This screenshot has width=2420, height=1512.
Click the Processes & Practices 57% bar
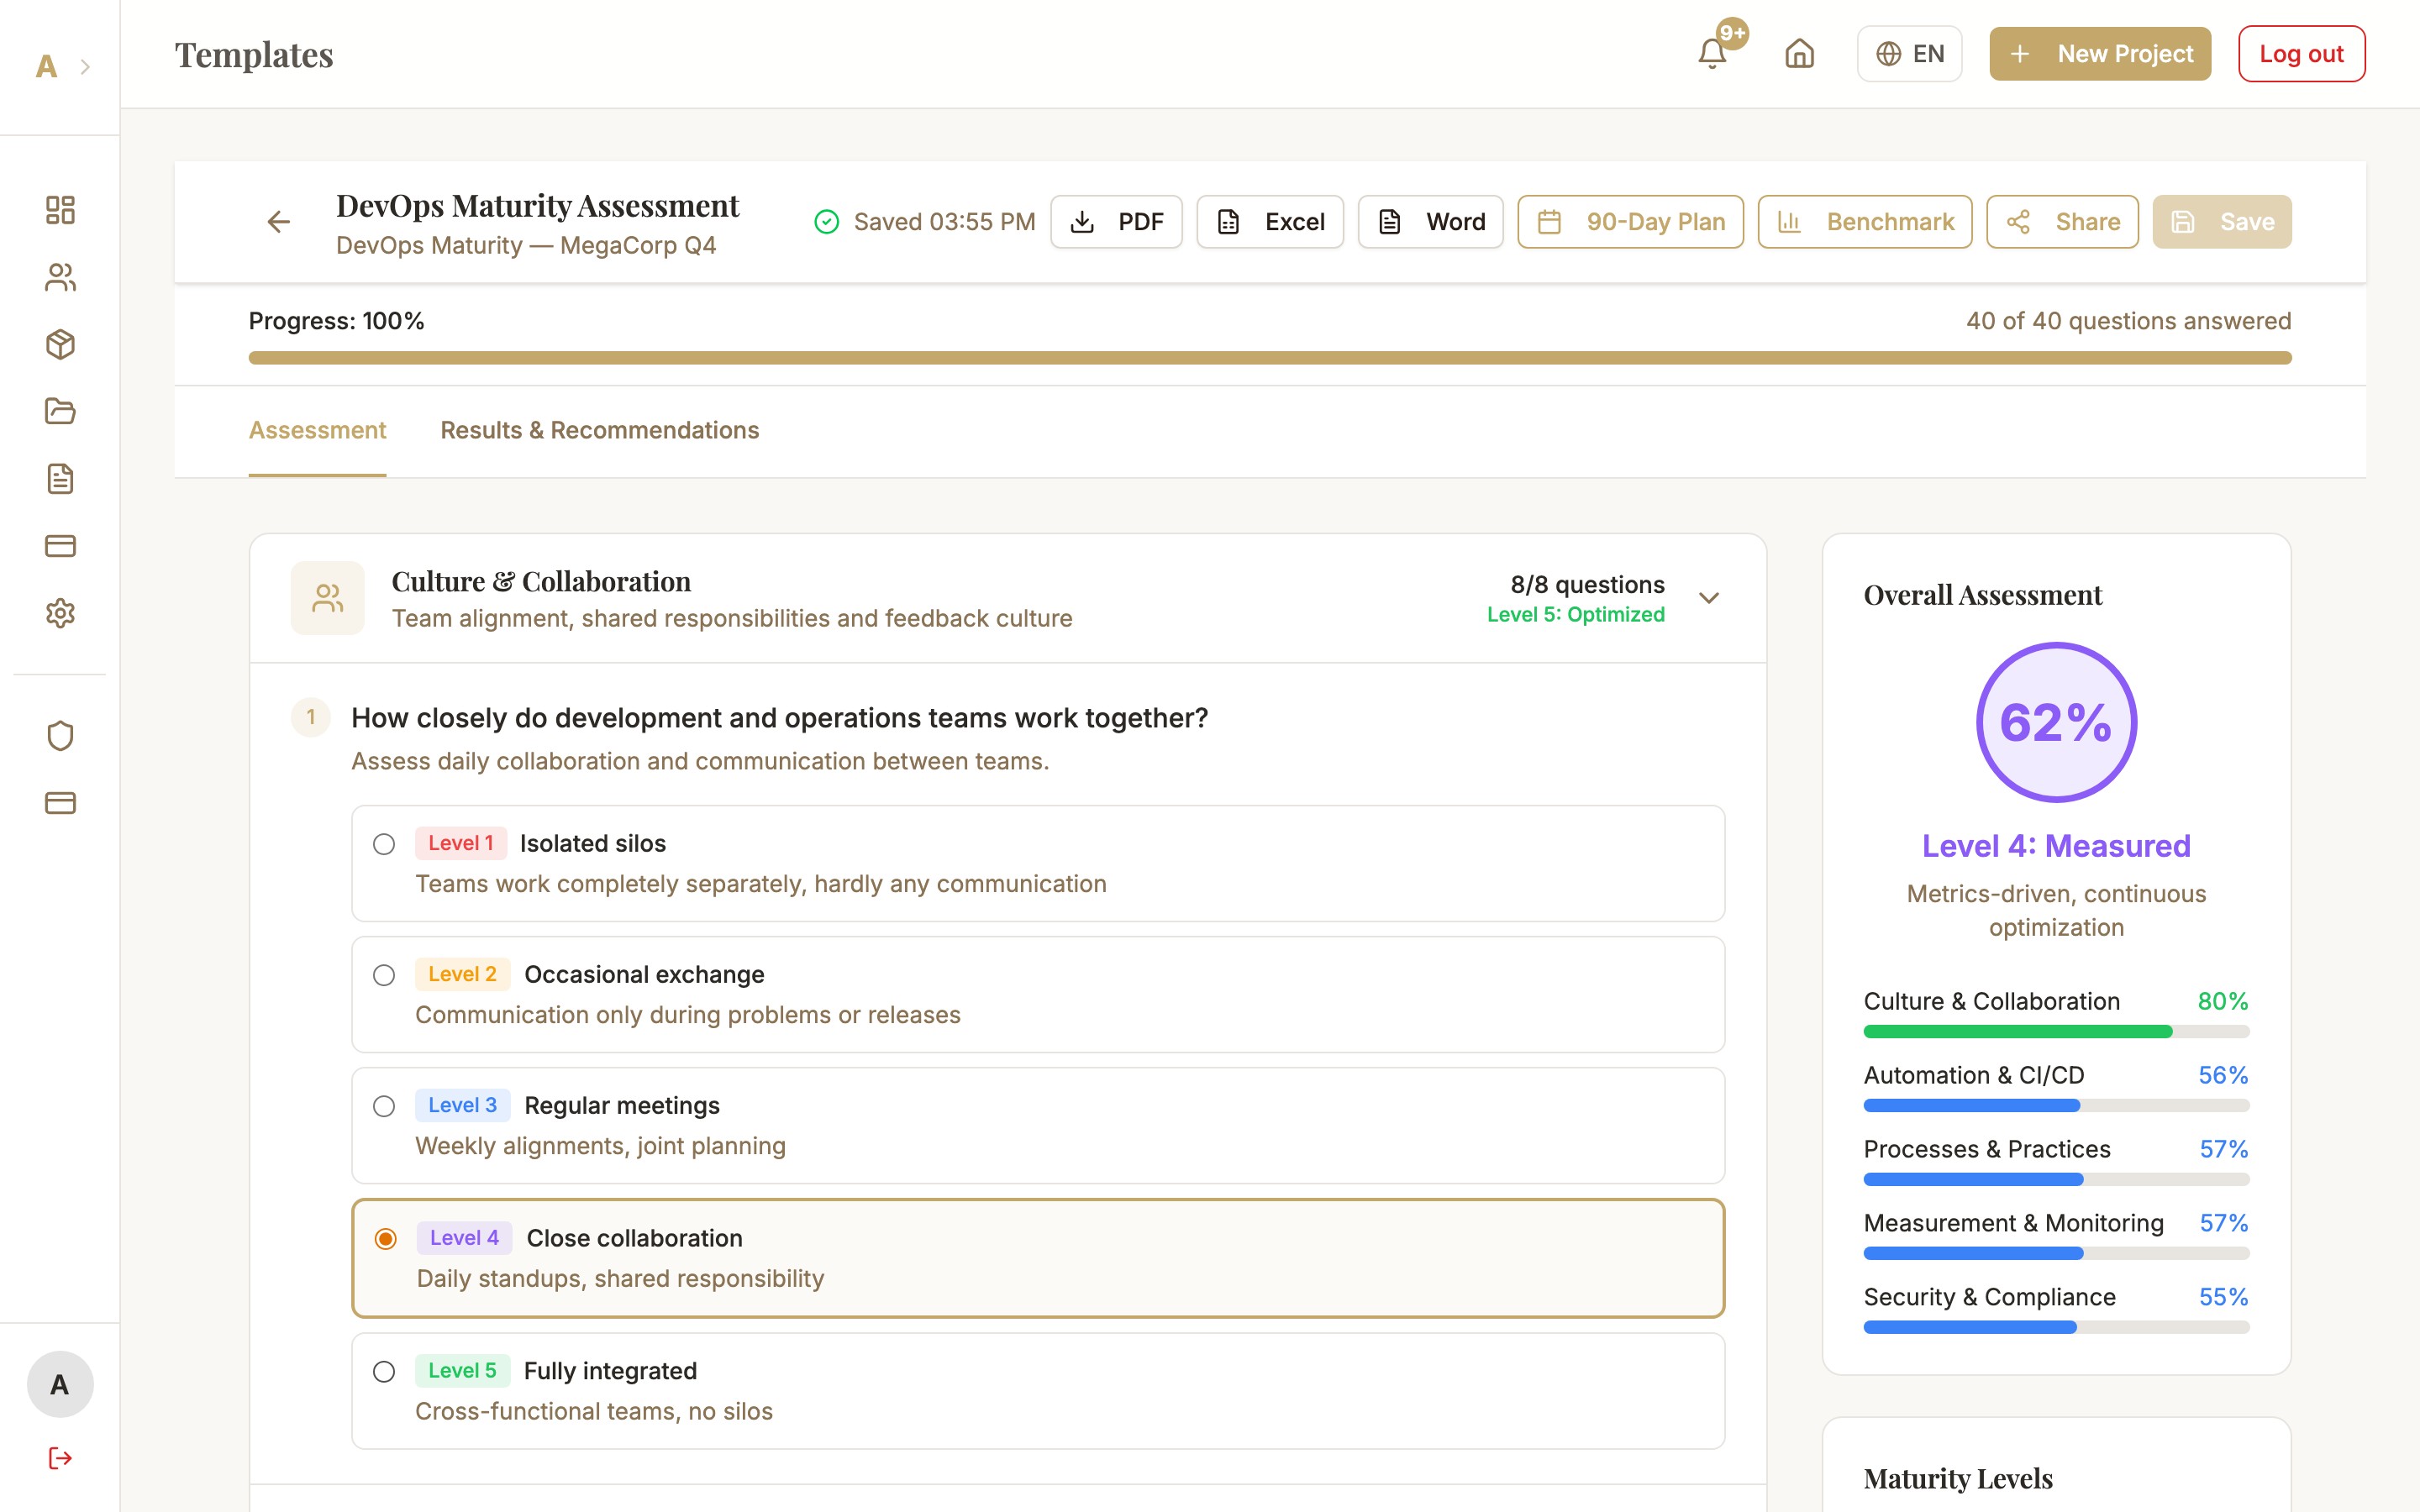coord(2056,1179)
